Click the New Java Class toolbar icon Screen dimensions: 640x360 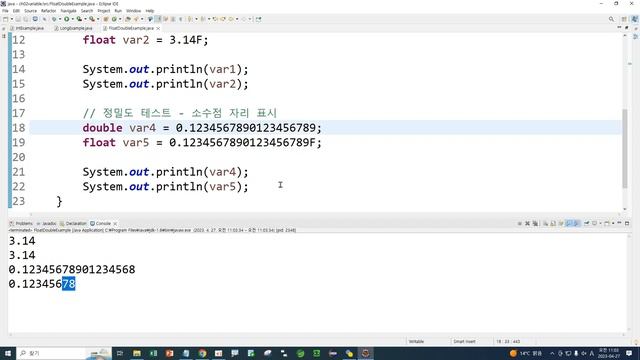(x=114, y=19)
